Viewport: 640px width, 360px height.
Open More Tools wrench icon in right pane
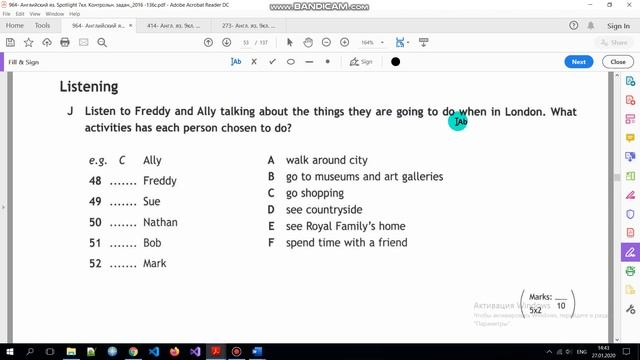point(630,309)
